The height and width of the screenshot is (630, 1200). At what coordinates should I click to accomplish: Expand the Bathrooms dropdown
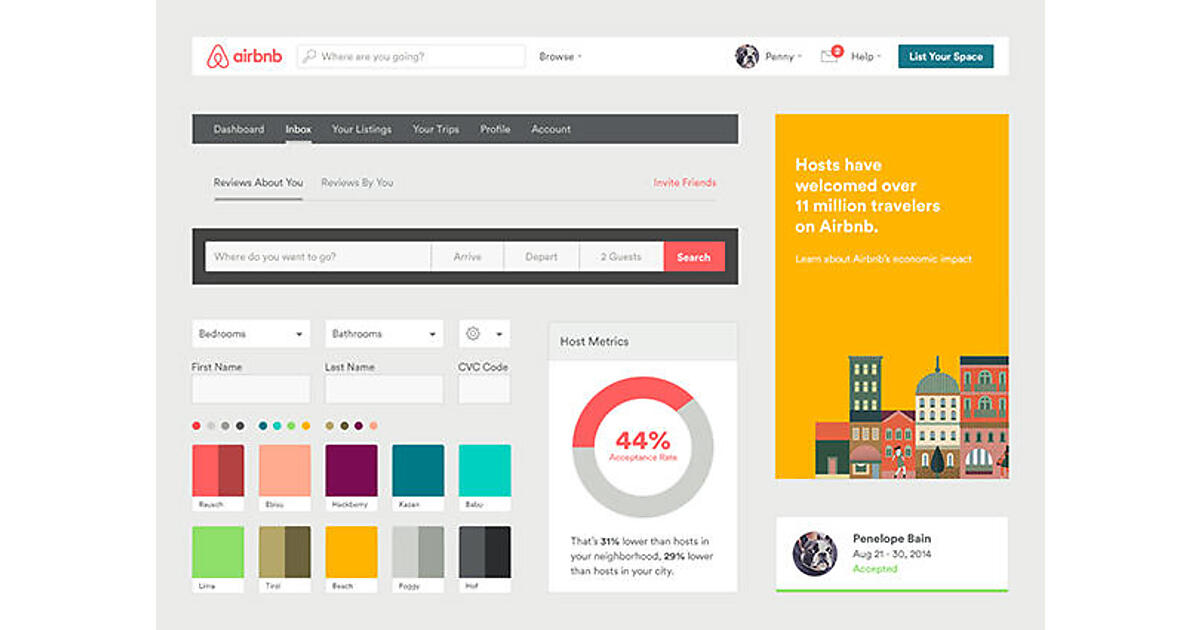384,334
